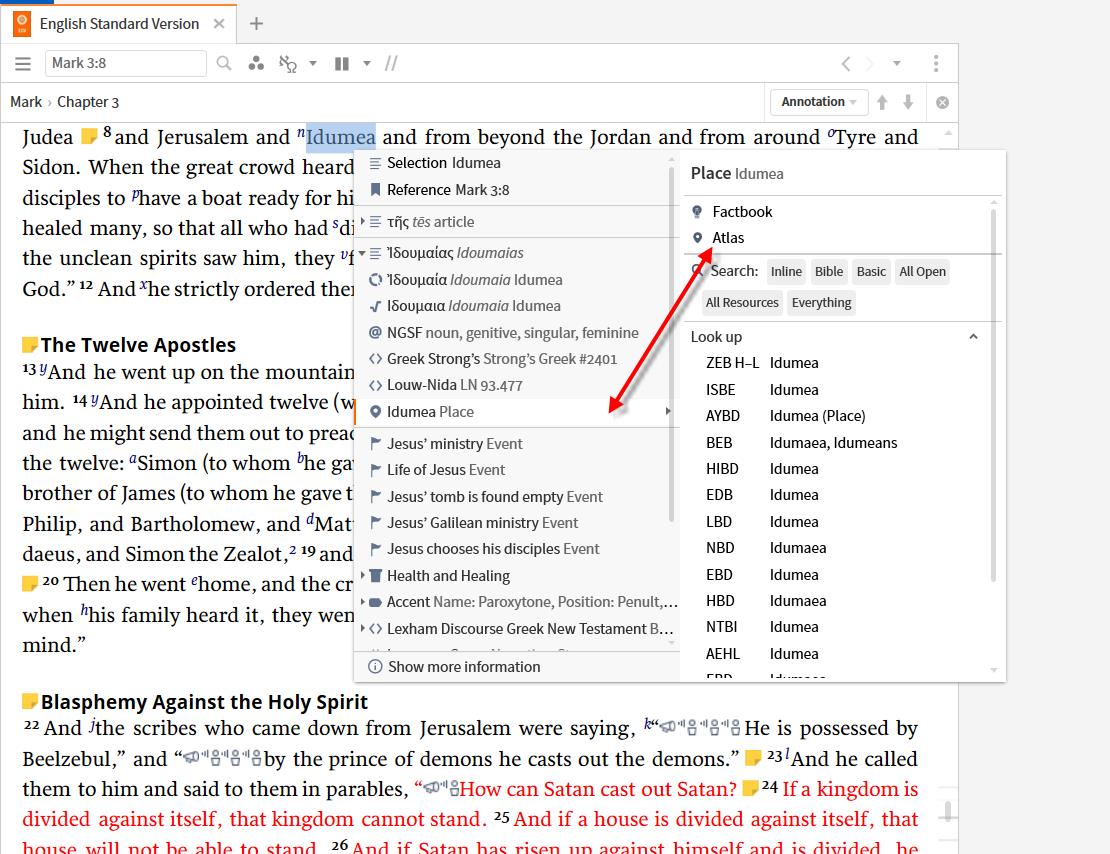
Task: Open interlinear options dropdown arrow
Action: (x=312, y=64)
